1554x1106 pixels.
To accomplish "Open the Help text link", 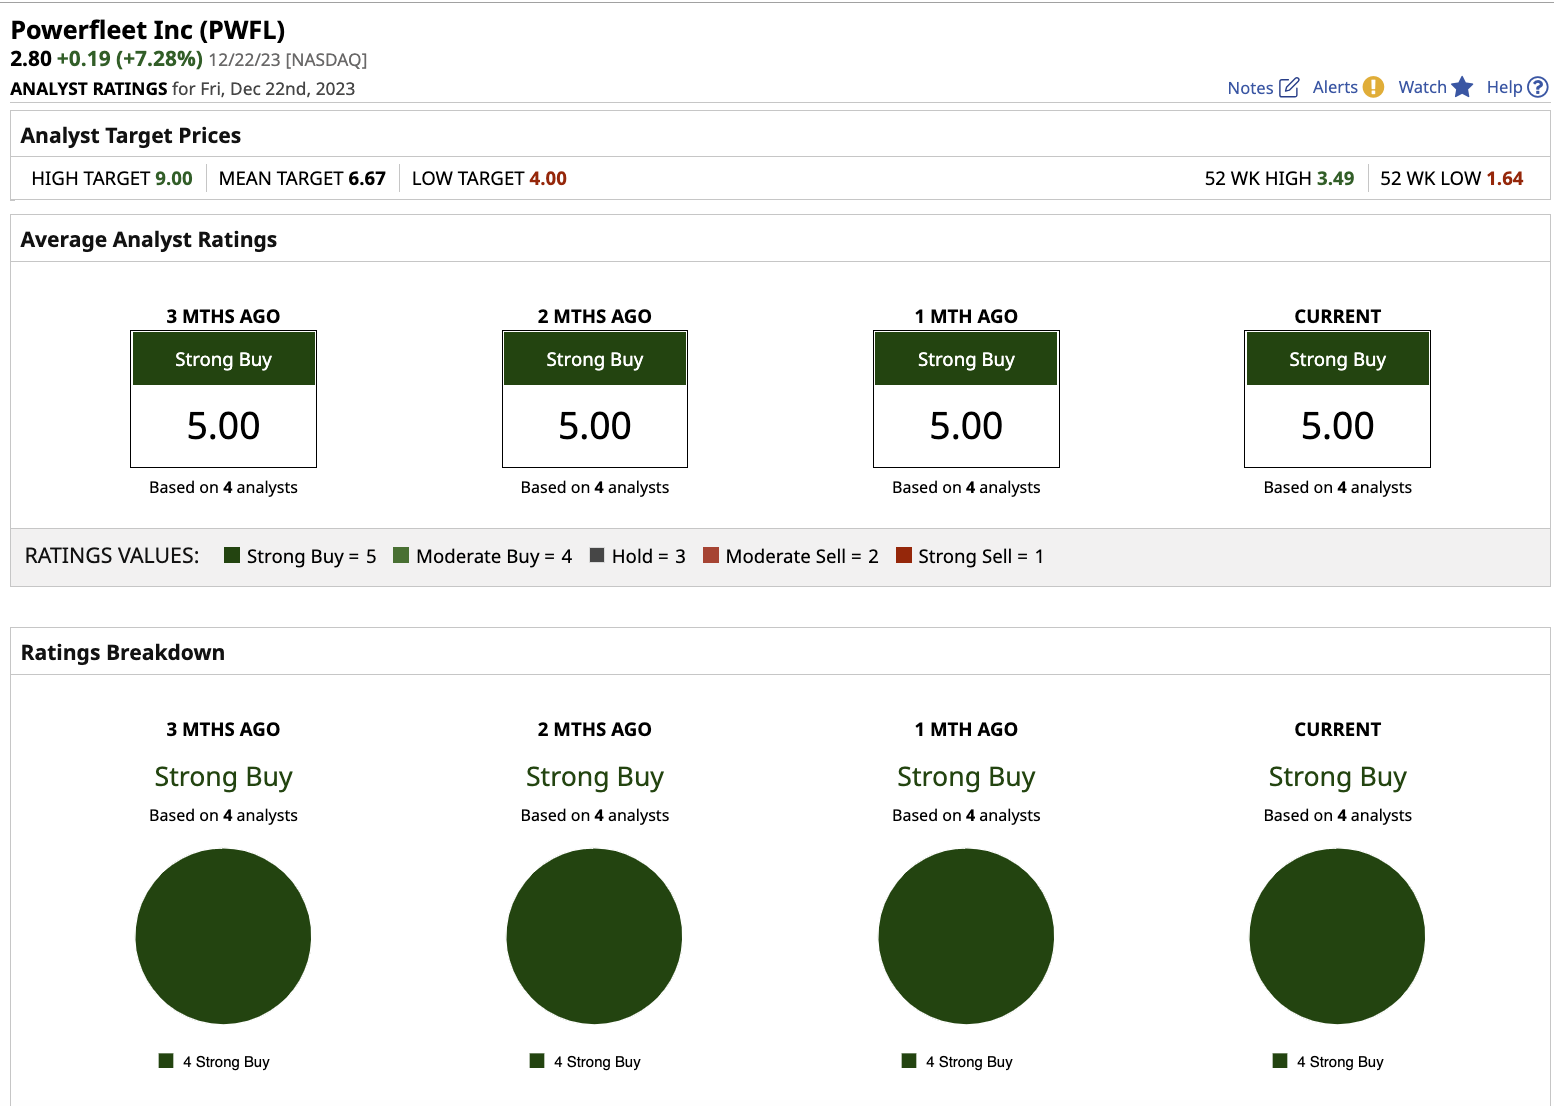I will point(1504,87).
